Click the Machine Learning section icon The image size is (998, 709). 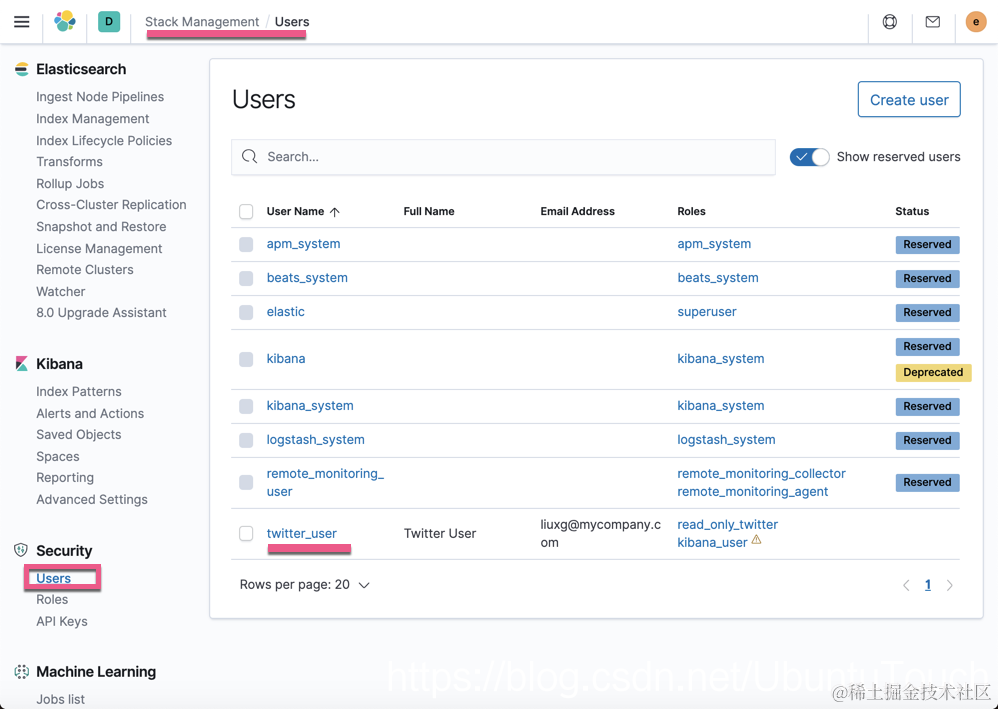[22, 671]
